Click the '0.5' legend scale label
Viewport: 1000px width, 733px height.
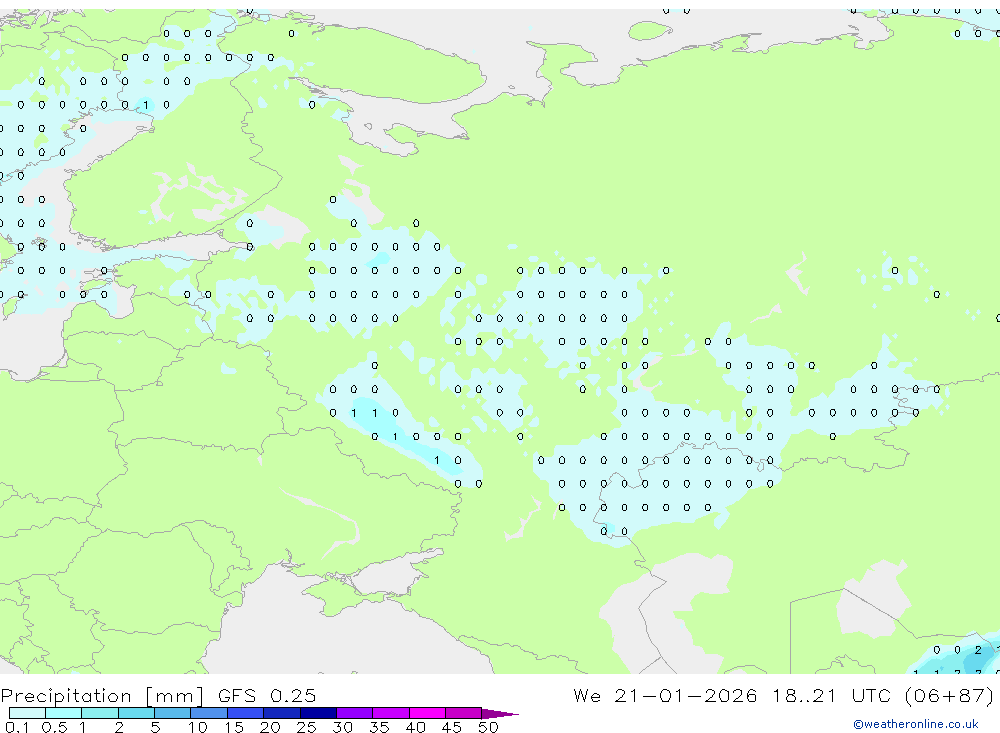tap(54, 727)
